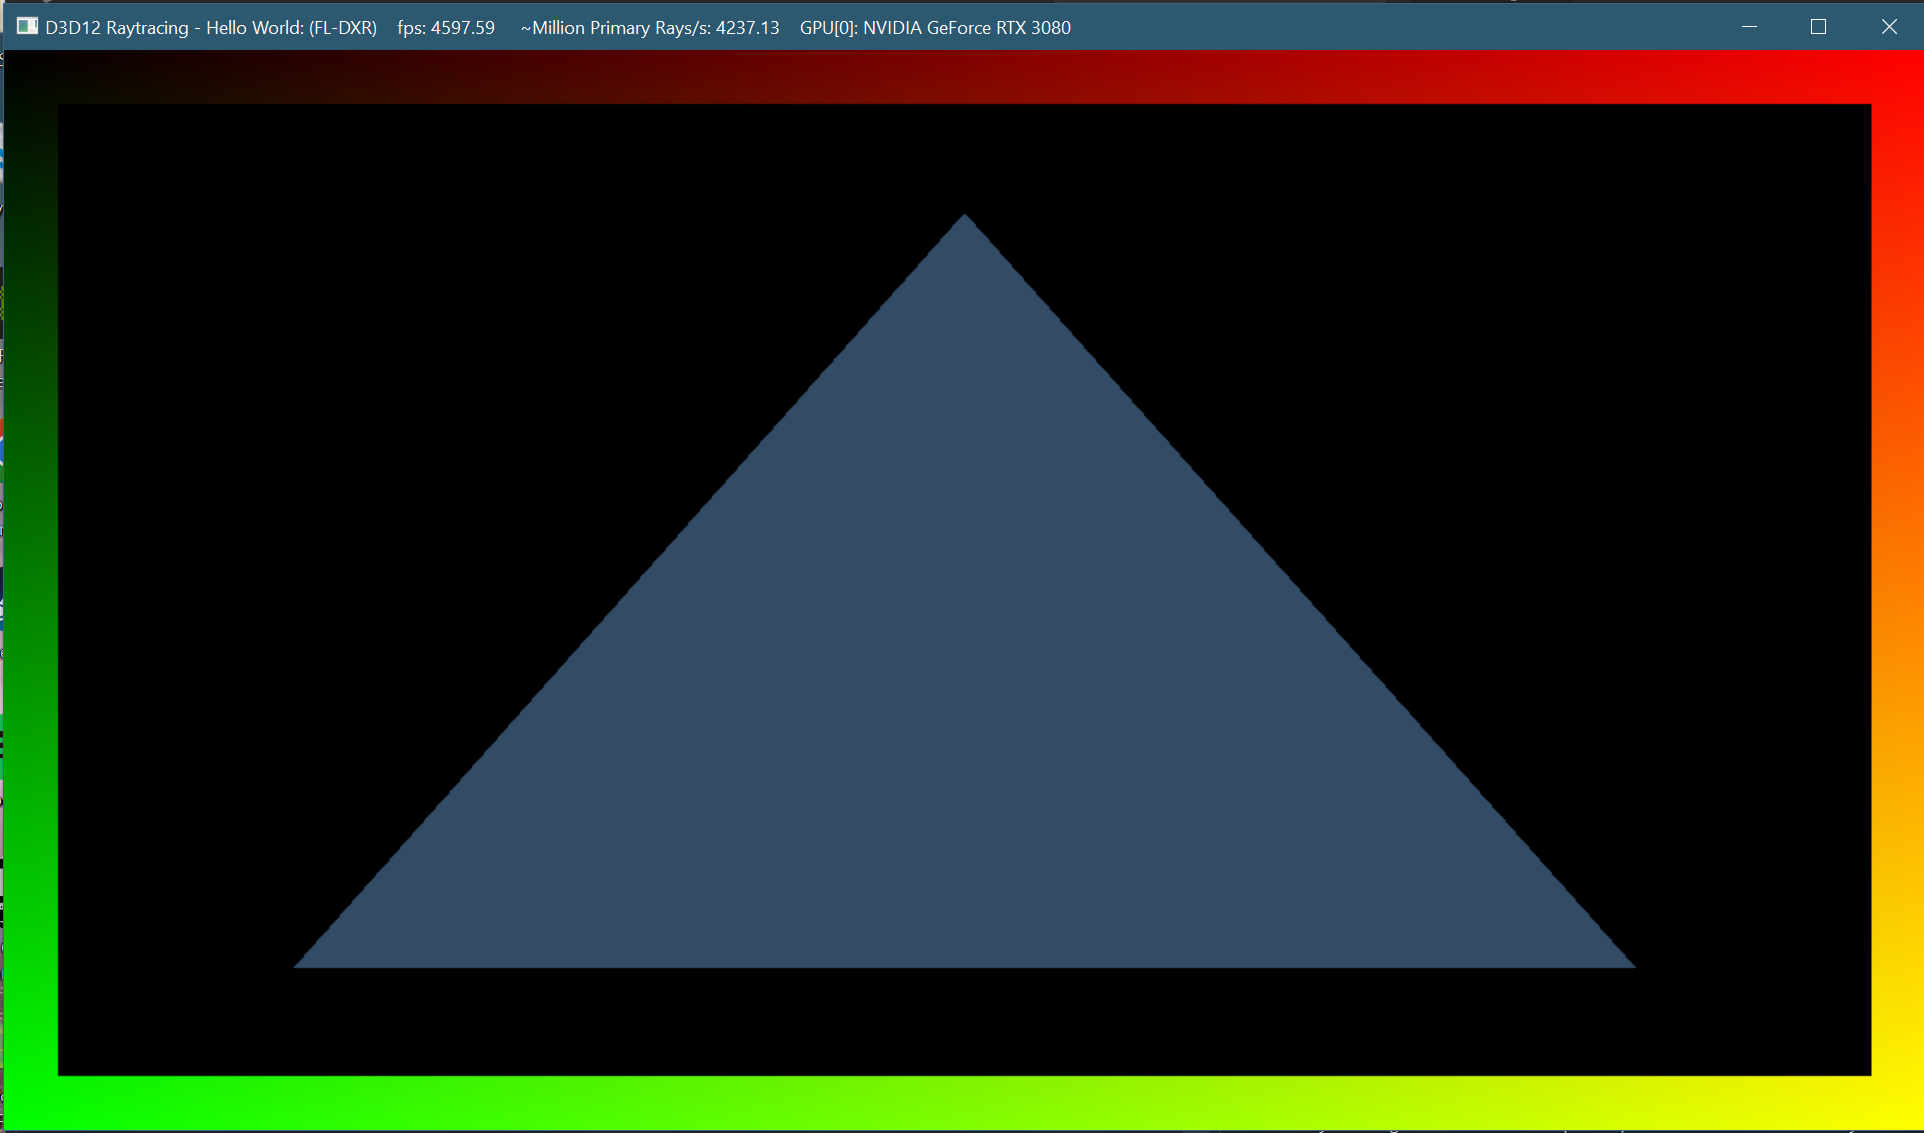Click the Million Primary Rays/s readout
The height and width of the screenshot is (1133, 1924).
point(650,28)
